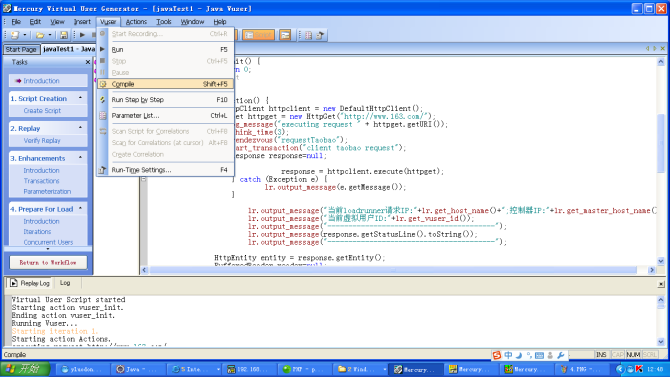Click the code editor scroll down arrow

(x=661, y=261)
